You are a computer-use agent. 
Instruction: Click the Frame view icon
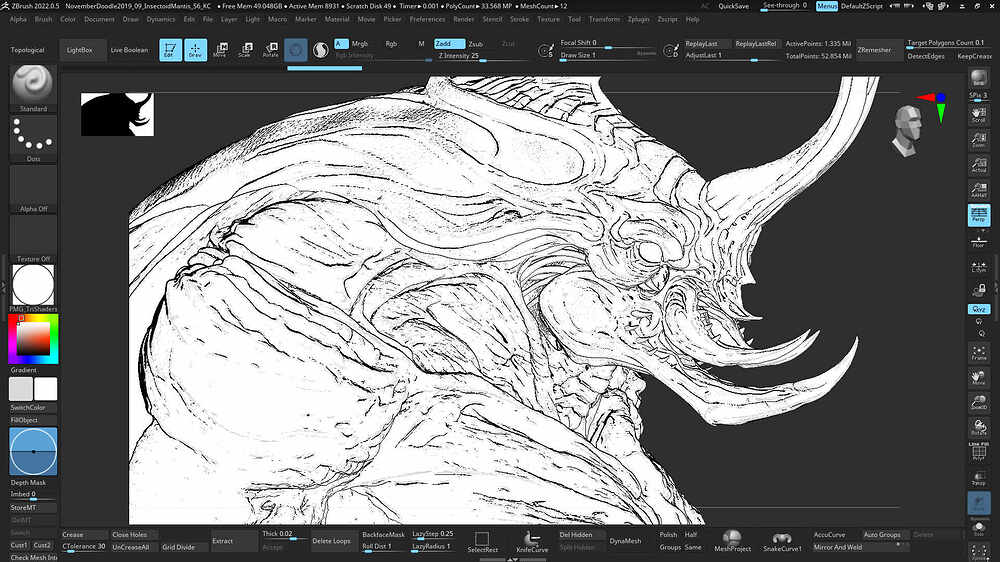(979, 353)
